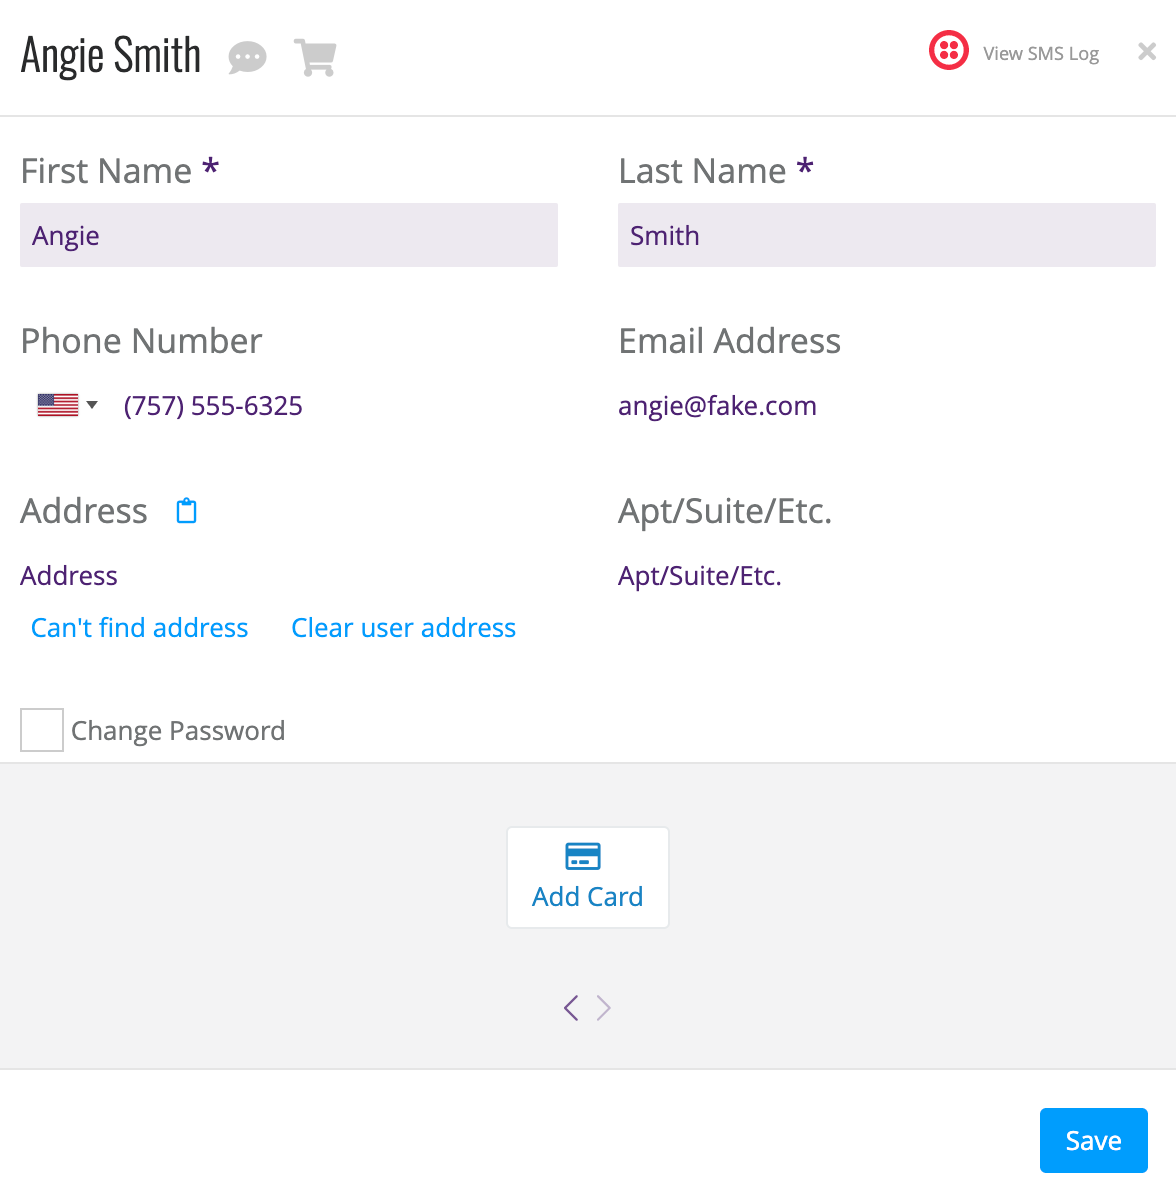Edit the First Name field with Angie
Screen dimensions: 1176x1202
click(x=289, y=235)
